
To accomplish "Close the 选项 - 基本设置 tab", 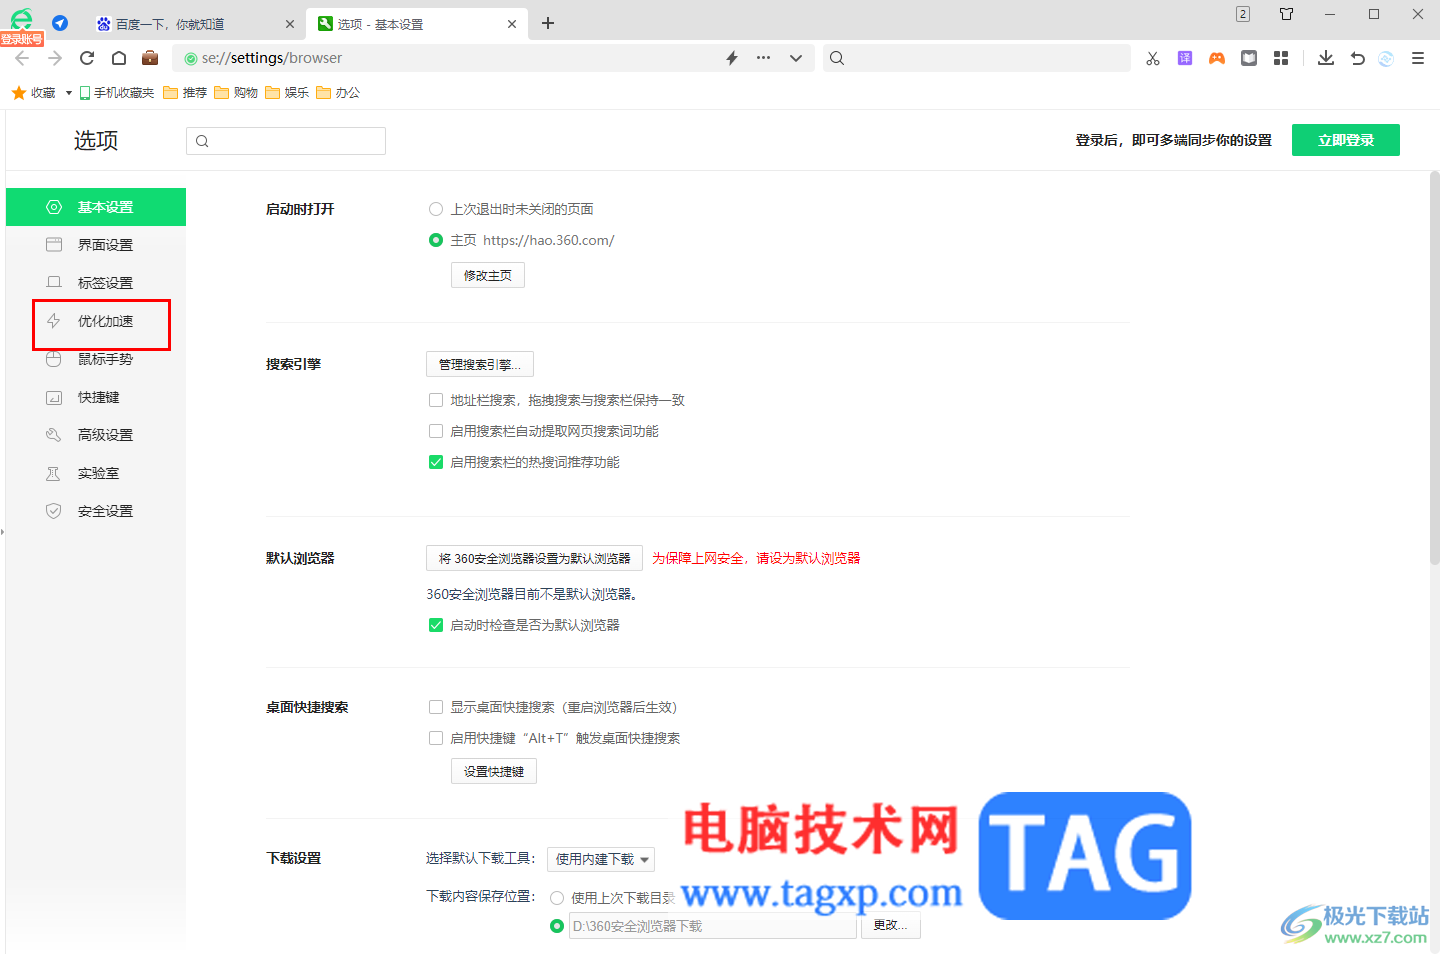I will [x=512, y=24].
